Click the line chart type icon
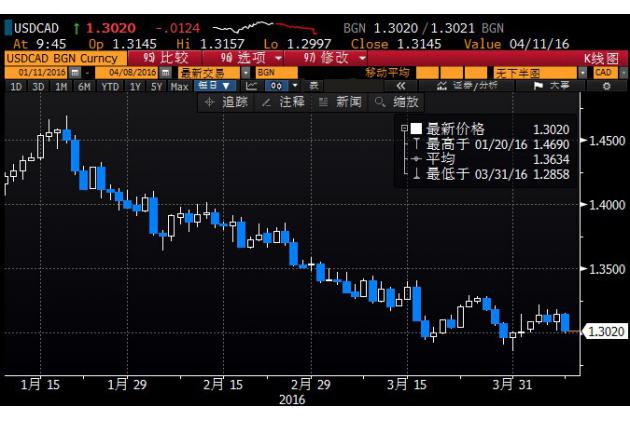Image resolution: width=630 pixels, height=421 pixels. pos(252,87)
